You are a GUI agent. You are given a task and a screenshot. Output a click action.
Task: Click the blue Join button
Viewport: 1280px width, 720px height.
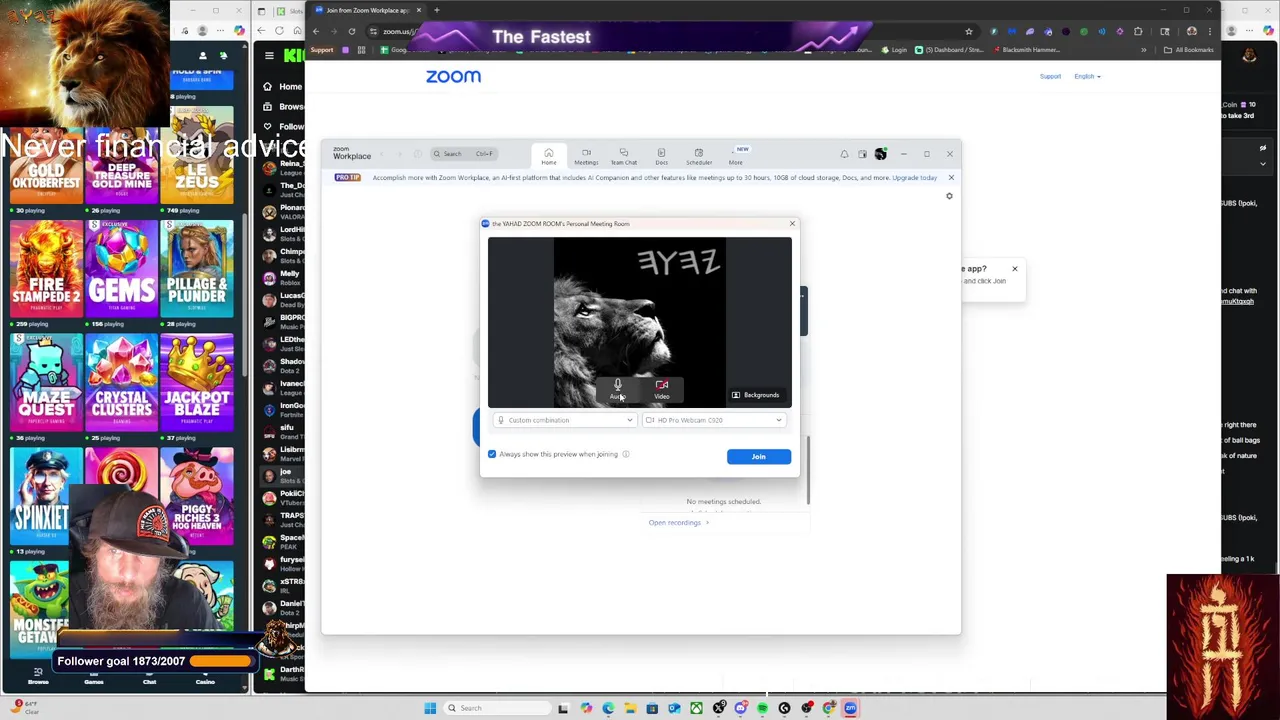(759, 456)
